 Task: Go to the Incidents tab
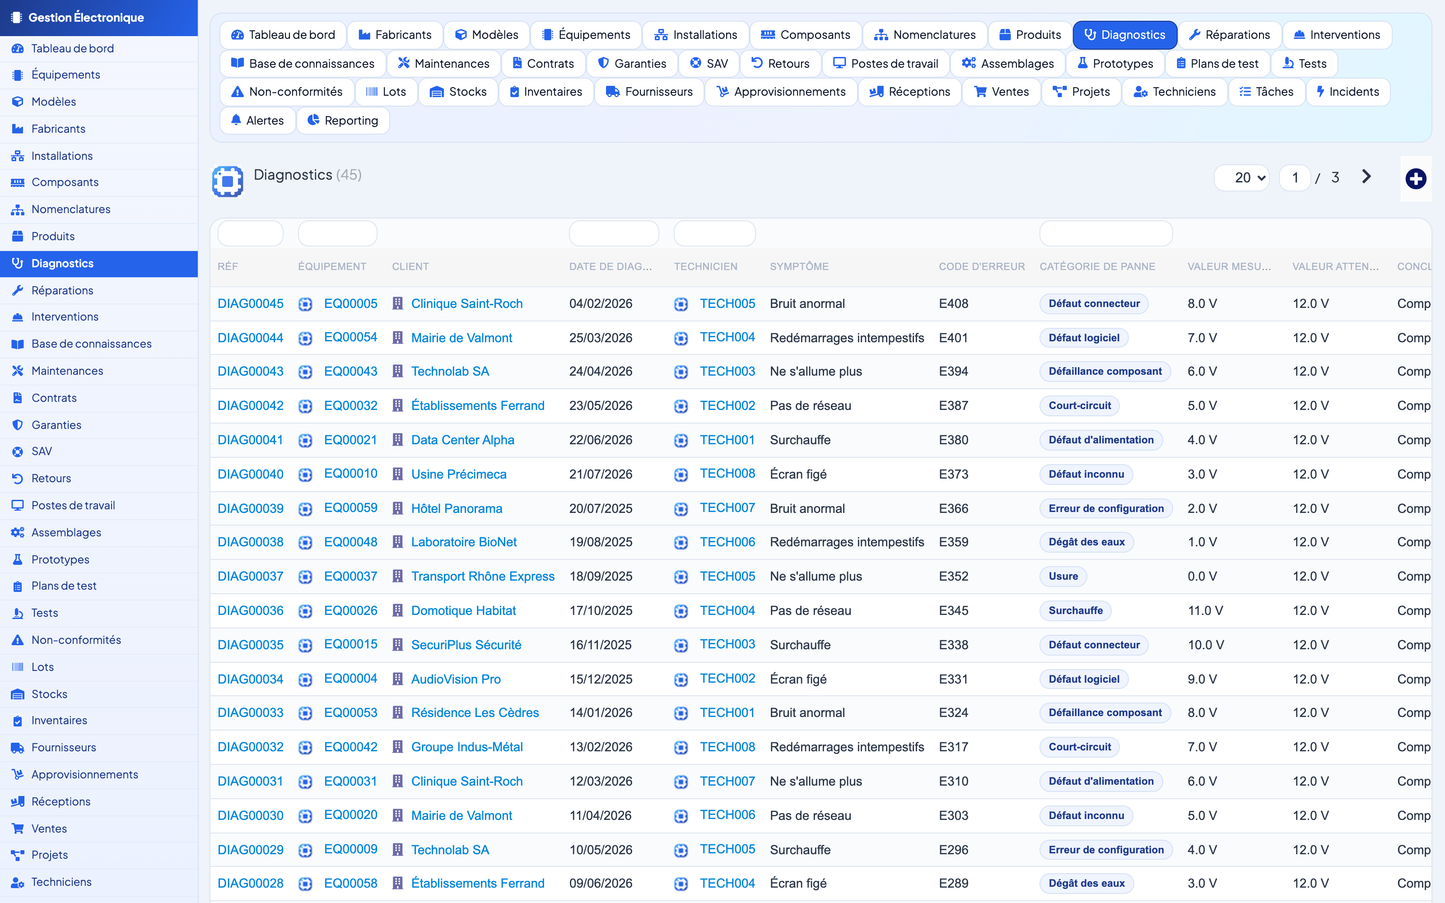[x=1347, y=91]
